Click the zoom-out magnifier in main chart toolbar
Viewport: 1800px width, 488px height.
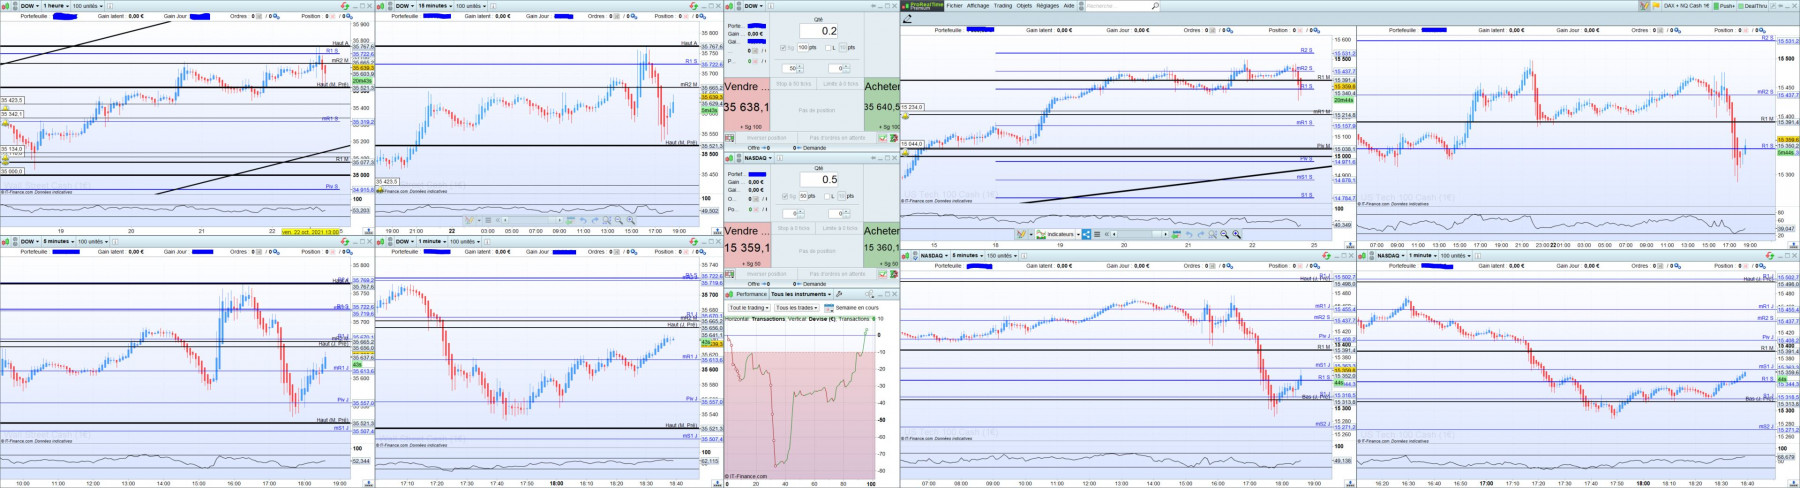click(1224, 234)
